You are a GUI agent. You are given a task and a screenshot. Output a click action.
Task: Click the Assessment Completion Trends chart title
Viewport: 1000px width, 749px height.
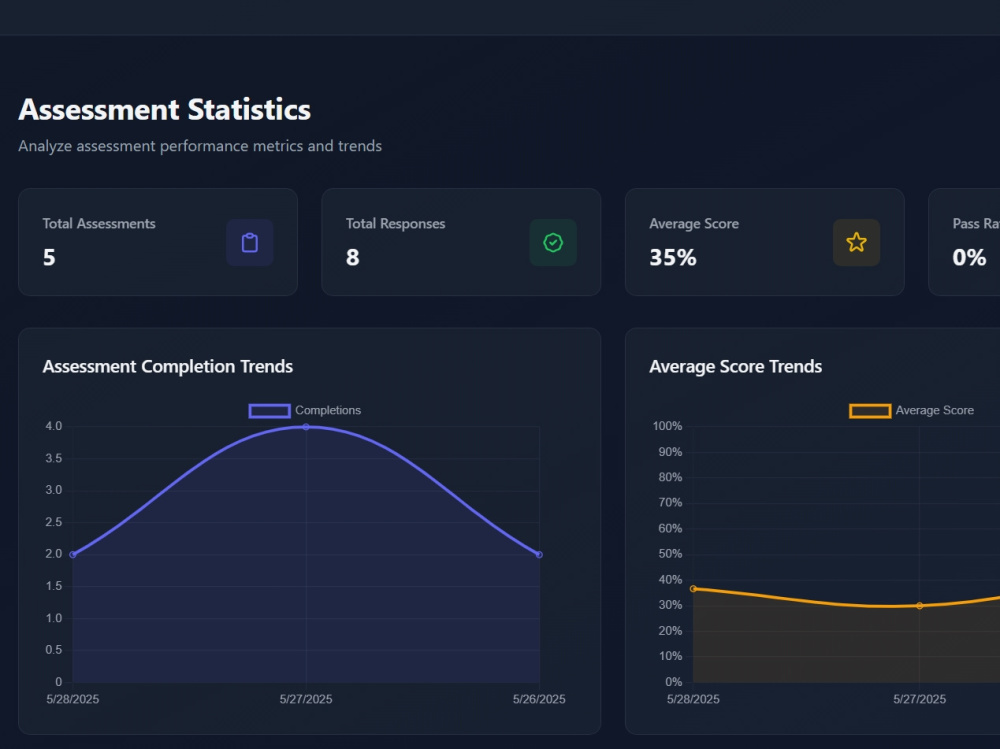(167, 367)
